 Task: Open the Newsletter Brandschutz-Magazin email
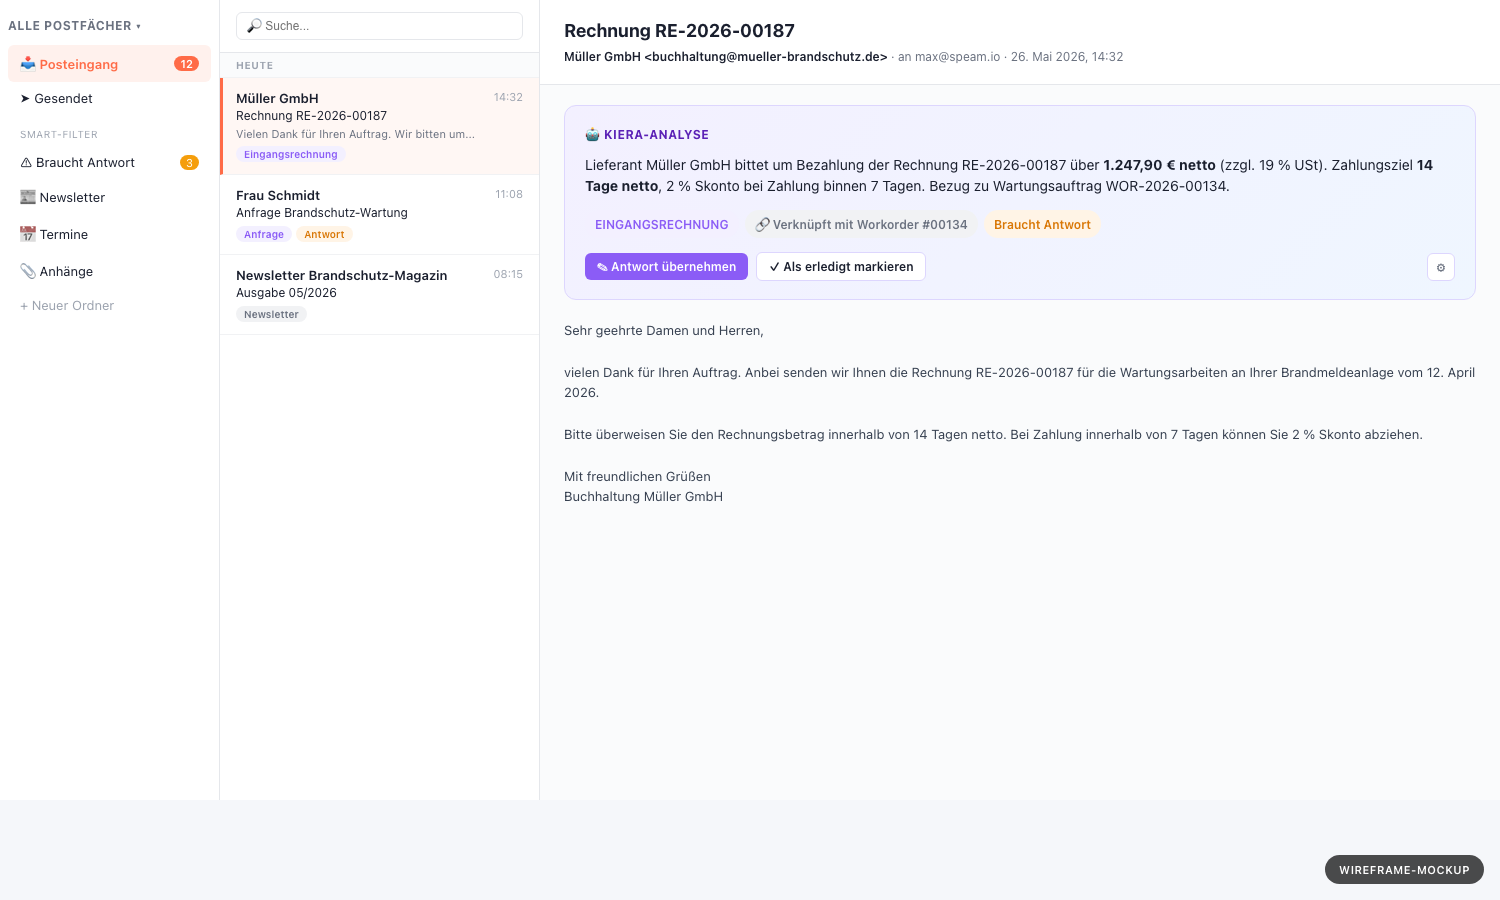(x=380, y=295)
